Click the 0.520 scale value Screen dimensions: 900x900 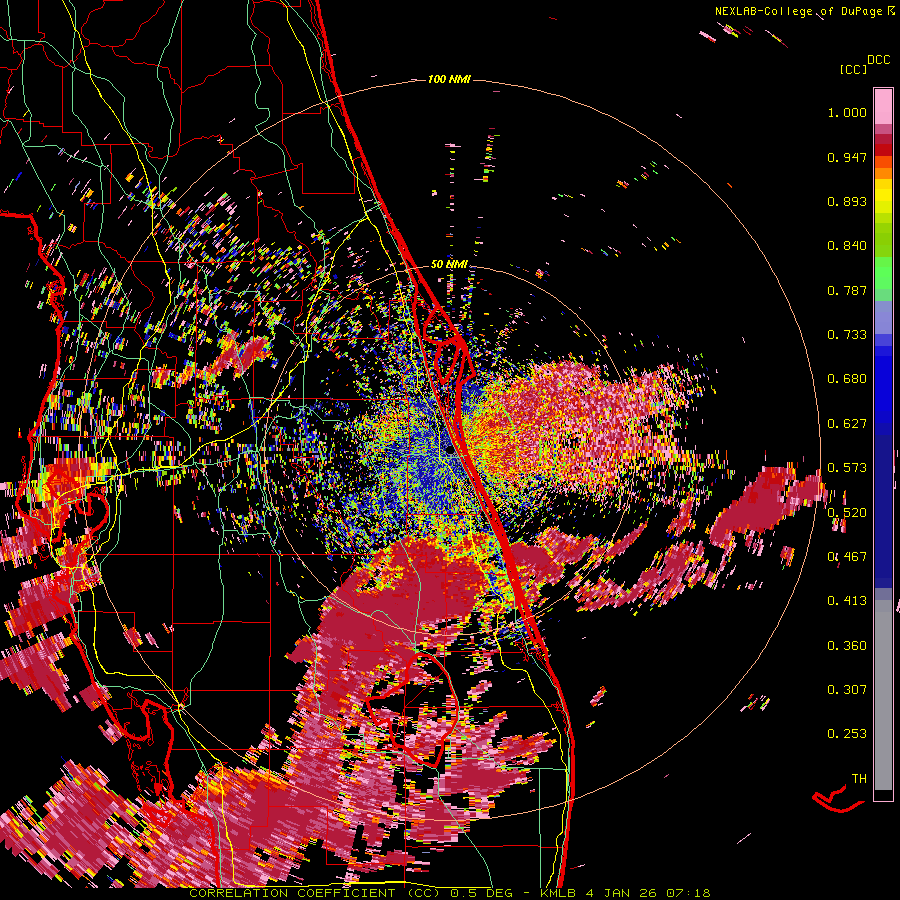[847, 512]
